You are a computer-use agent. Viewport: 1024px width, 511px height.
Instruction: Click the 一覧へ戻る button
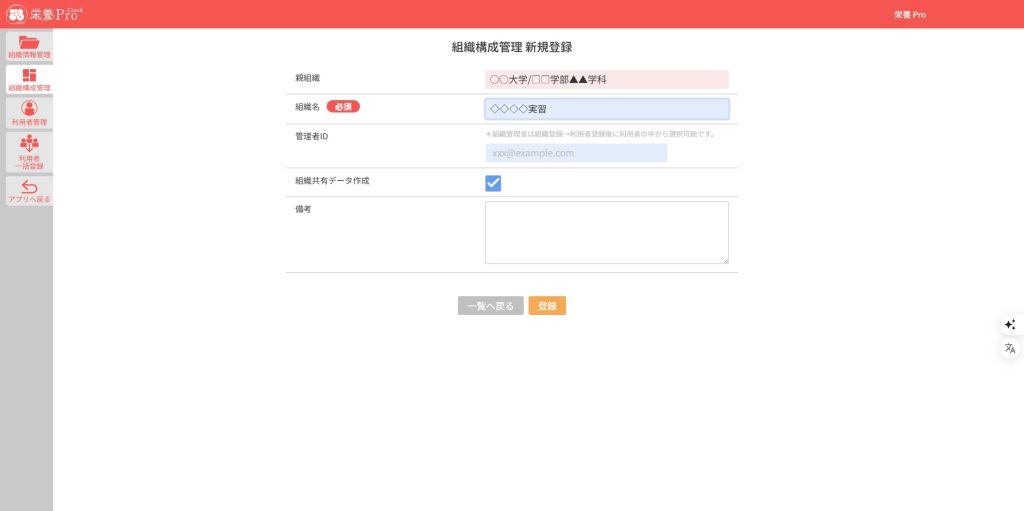pyautogui.click(x=490, y=306)
